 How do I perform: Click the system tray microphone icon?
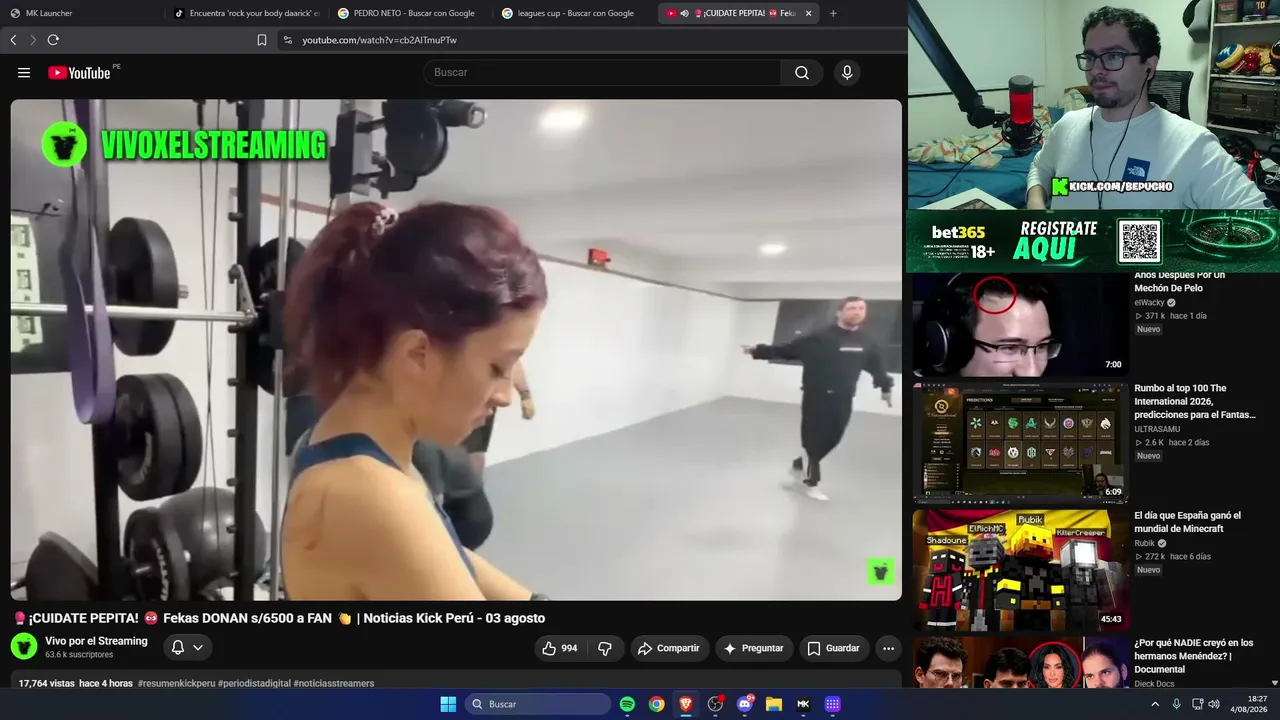point(1176,704)
